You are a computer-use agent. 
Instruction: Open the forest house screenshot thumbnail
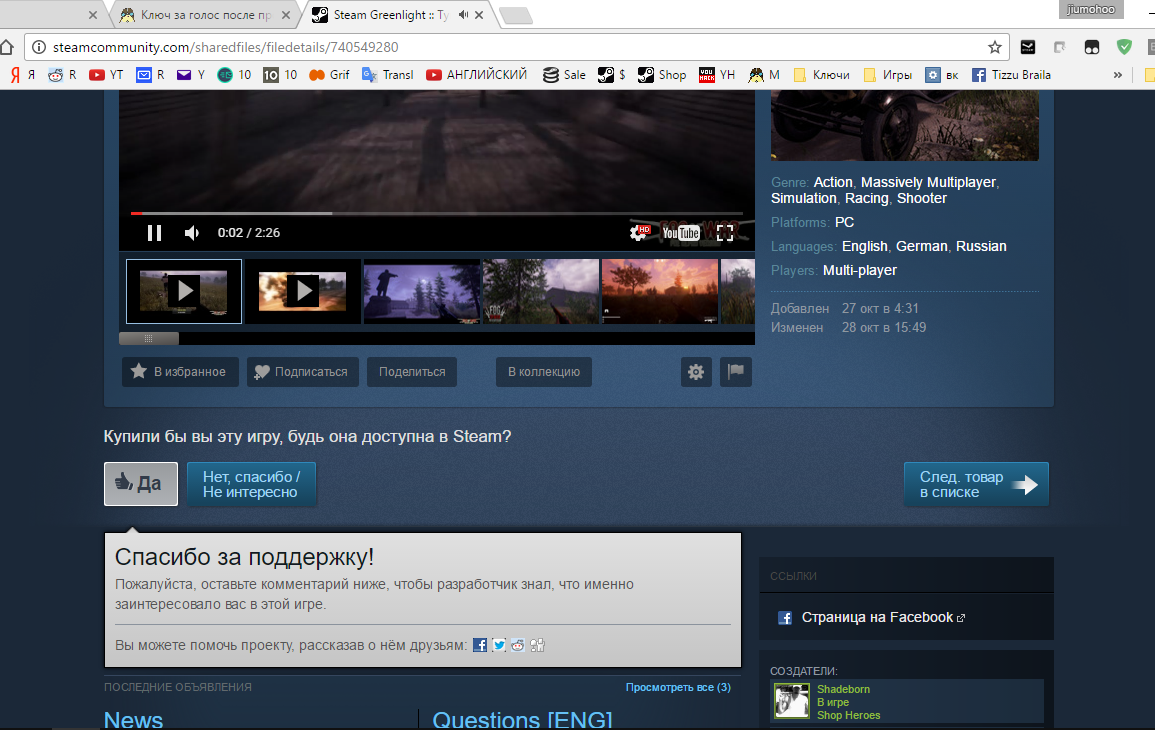[541, 291]
